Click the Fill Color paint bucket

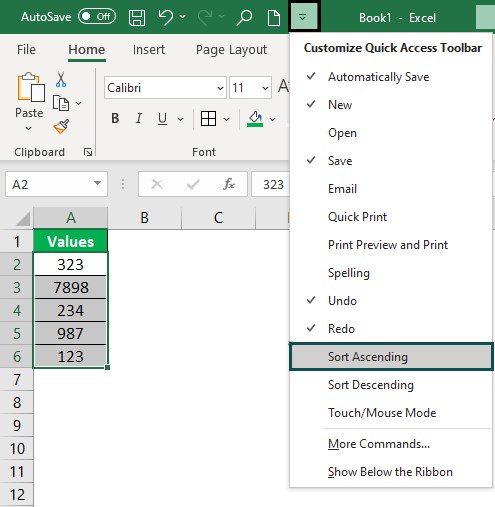point(255,118)
